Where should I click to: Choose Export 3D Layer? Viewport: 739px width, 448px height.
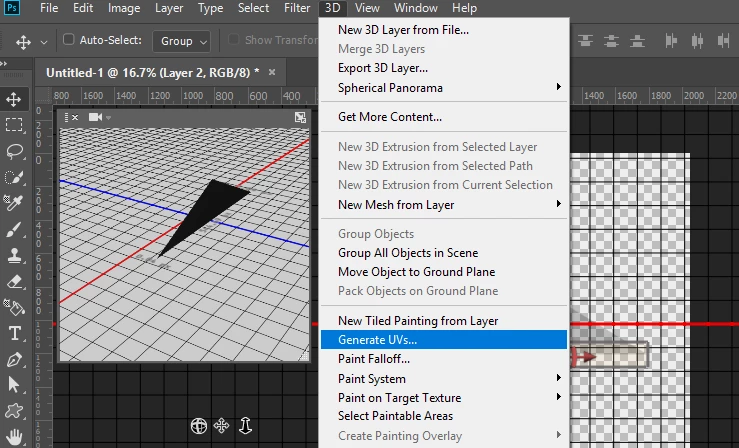point(444,68)
